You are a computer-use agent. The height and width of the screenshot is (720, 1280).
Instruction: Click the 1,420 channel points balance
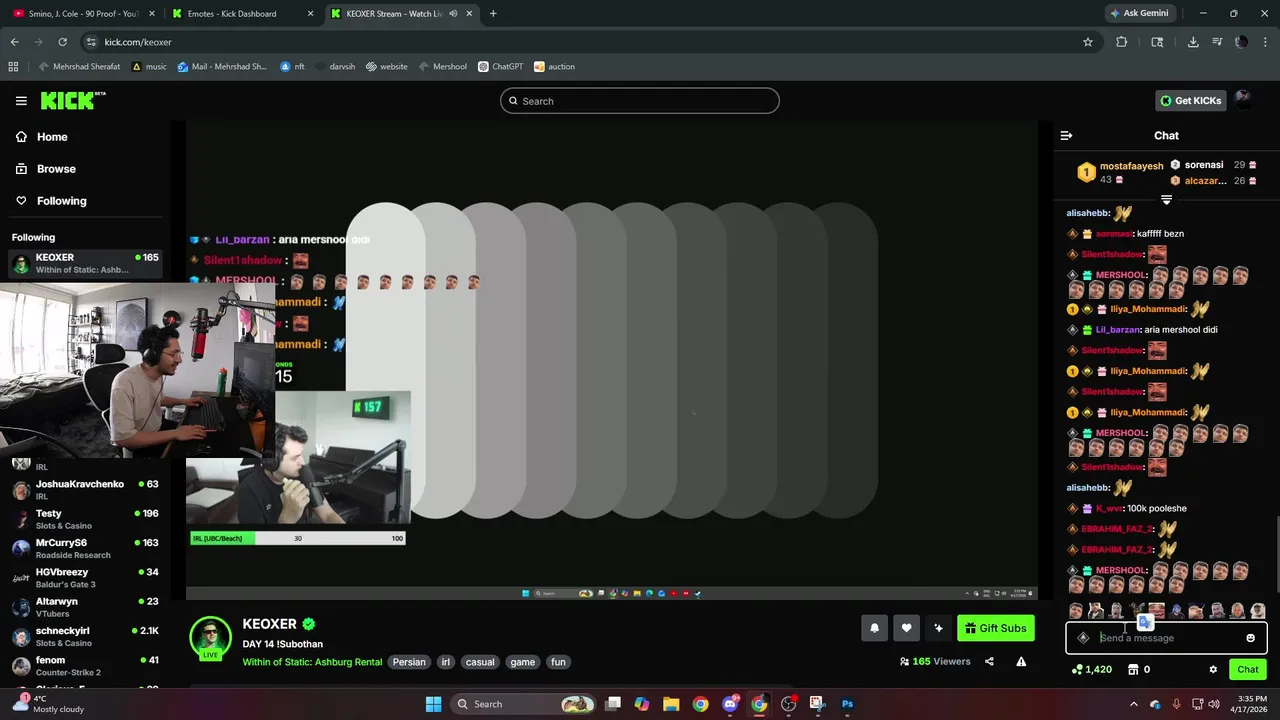tap(1091, 669)
